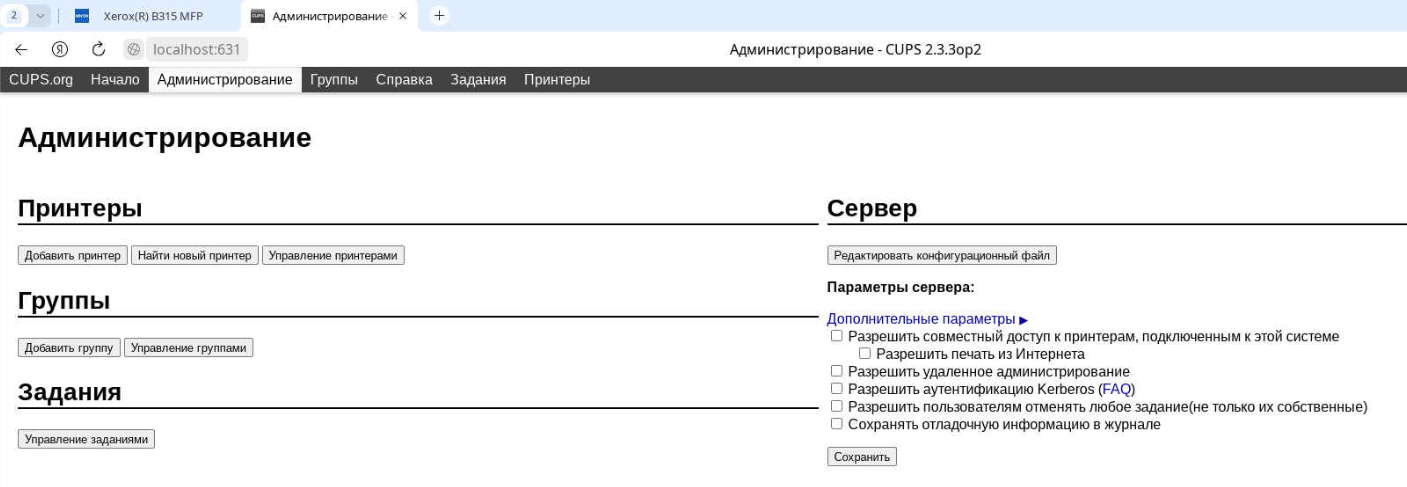Open Задания in the navigation bar
1407x487 pixels.
point(478,80)
